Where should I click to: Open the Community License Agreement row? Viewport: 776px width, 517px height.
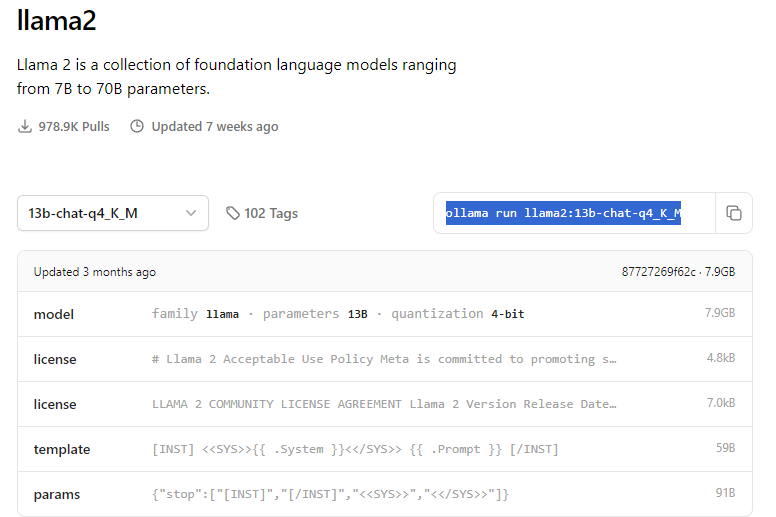pyautogui.click(x=384, y=404)
